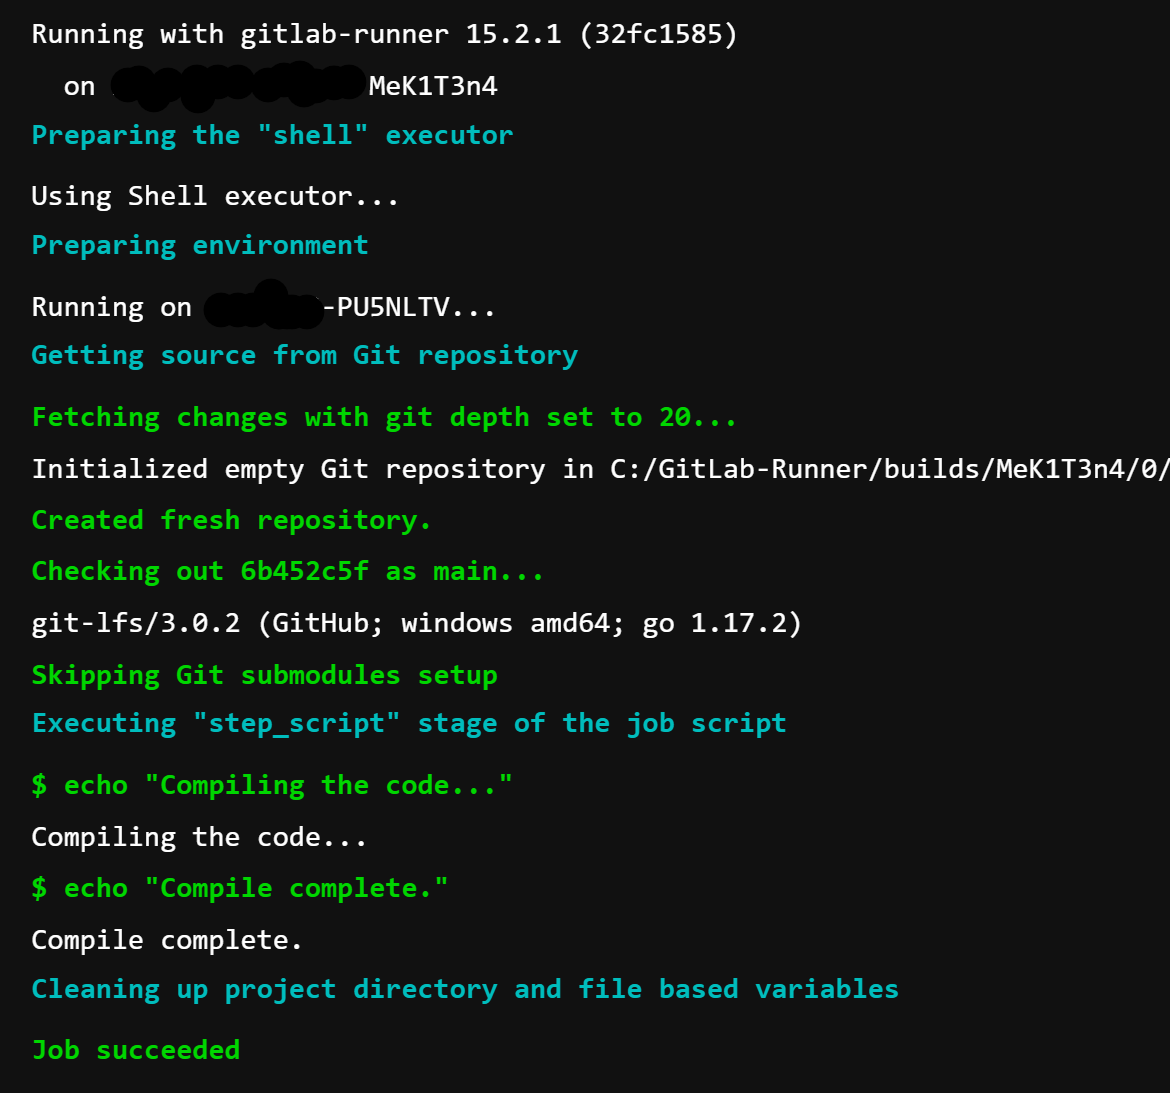Screen dimensions: 1170x1100
Task: Click the white "Compiling the code..." output line
Action: 199,838
